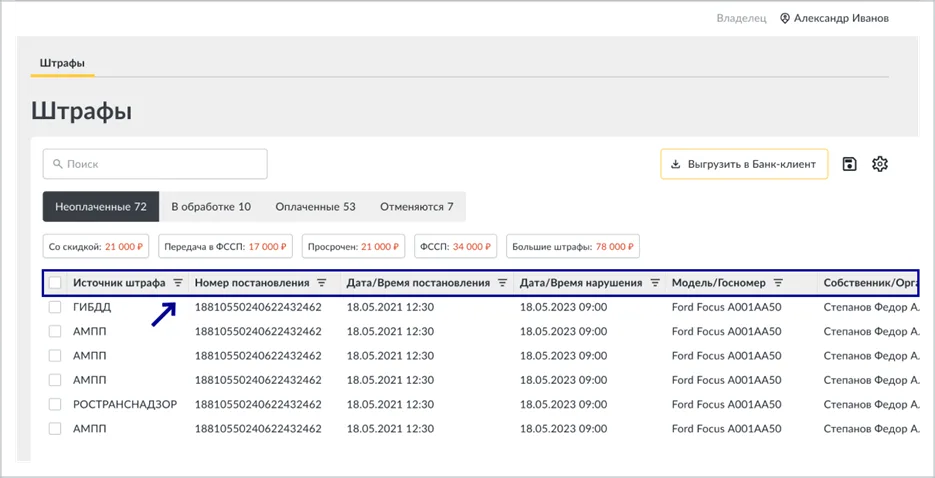Click 18.05.2023 09:00 in the ГИБДД row

tap(564, 308)
